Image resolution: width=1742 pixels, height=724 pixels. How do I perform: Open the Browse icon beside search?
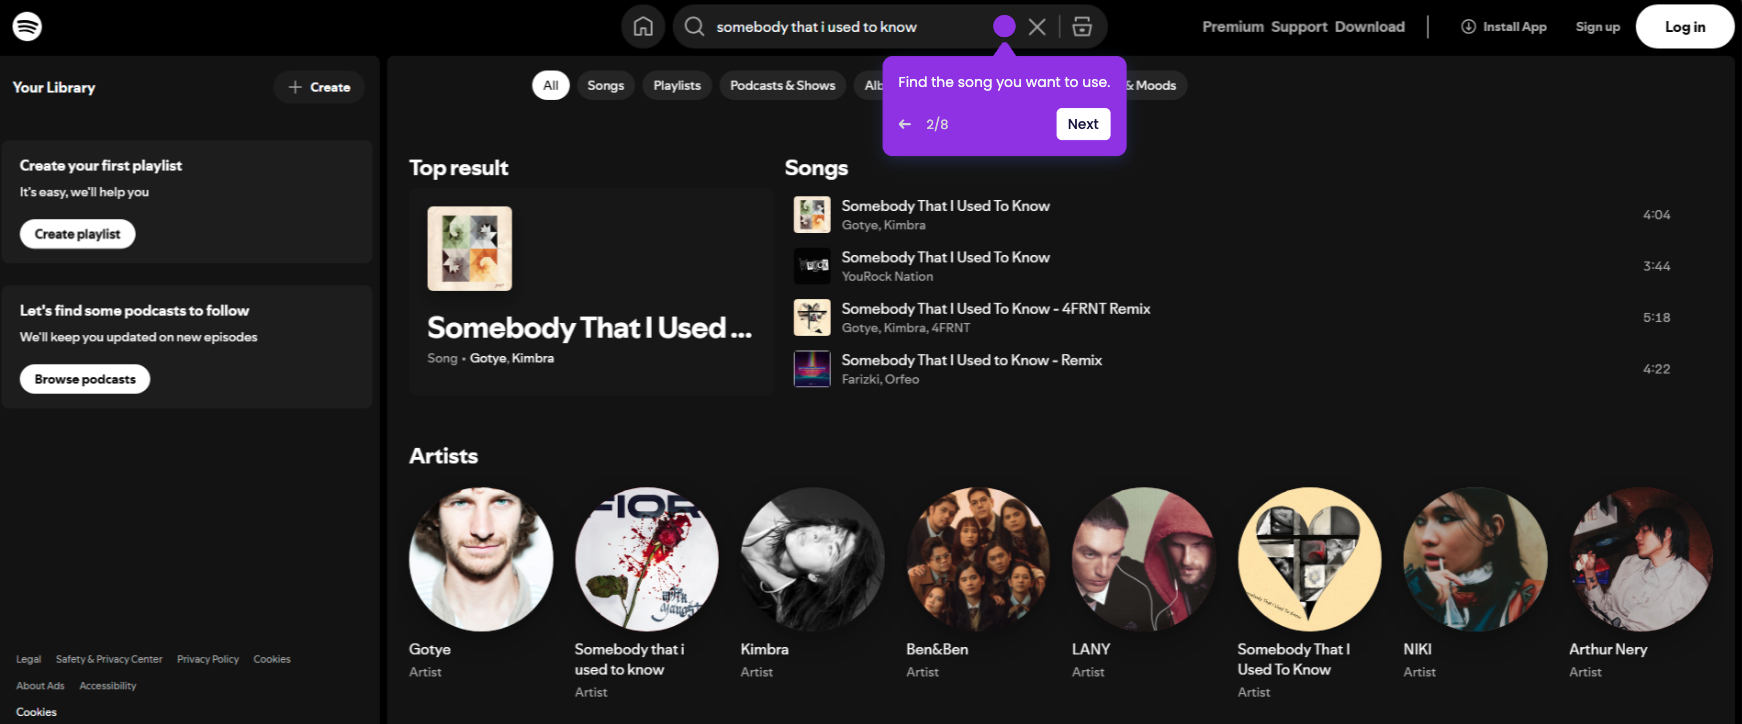coord(1082,27)
